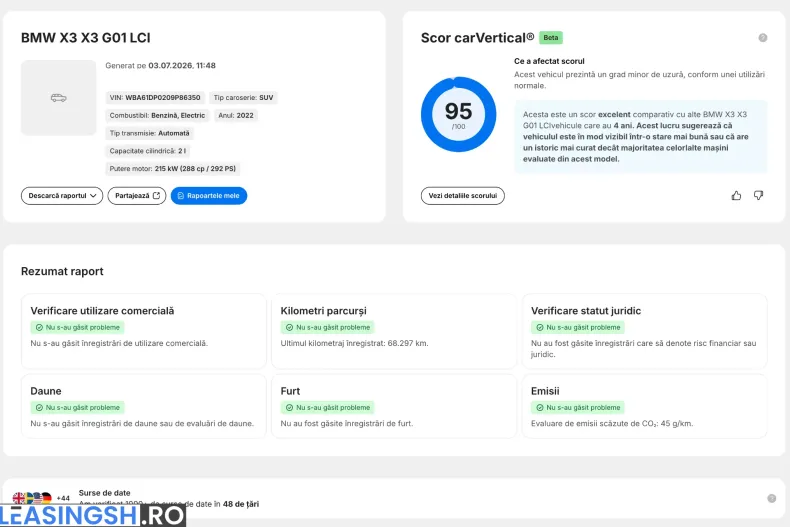Click the thumbs up feedback icon
Image resolution: width=790 pixels, height=527 pixels.
(736, 195)
